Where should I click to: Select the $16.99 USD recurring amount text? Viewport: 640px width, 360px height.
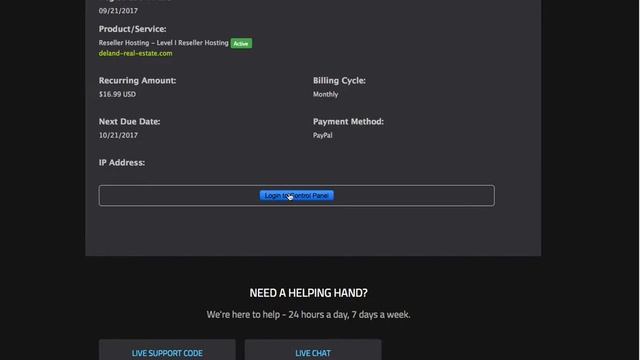coord(117,94)
